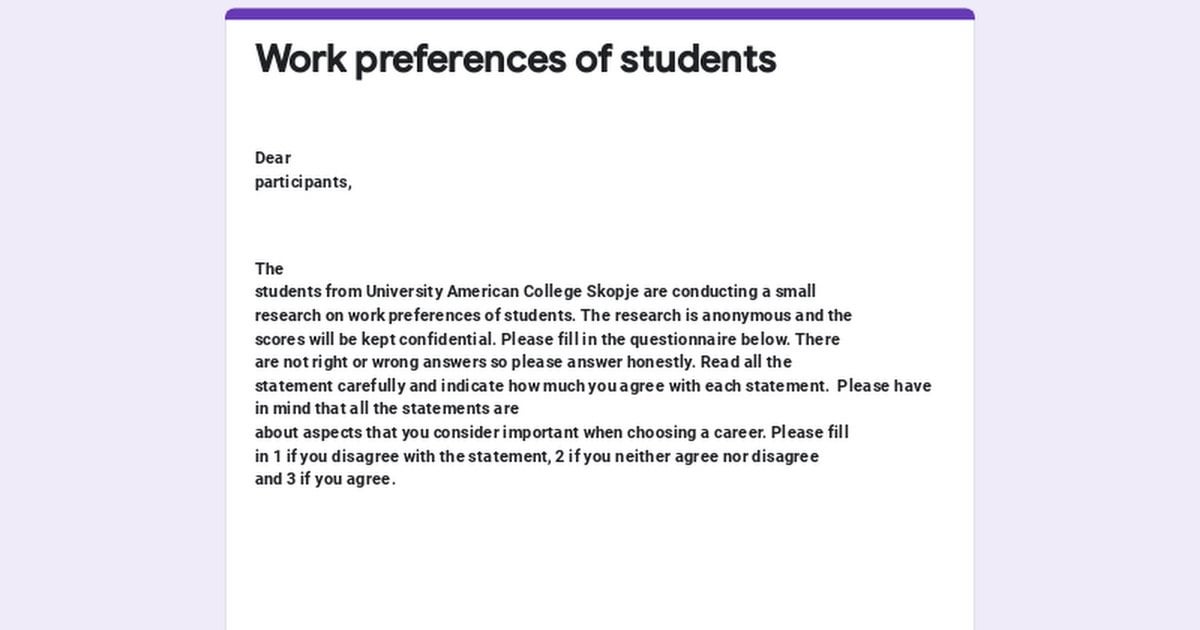Click the standalone word "The" starting the paragraph
Image resolution: width=1200 pixels, height=630 pixels.
(x=269, y=268)
